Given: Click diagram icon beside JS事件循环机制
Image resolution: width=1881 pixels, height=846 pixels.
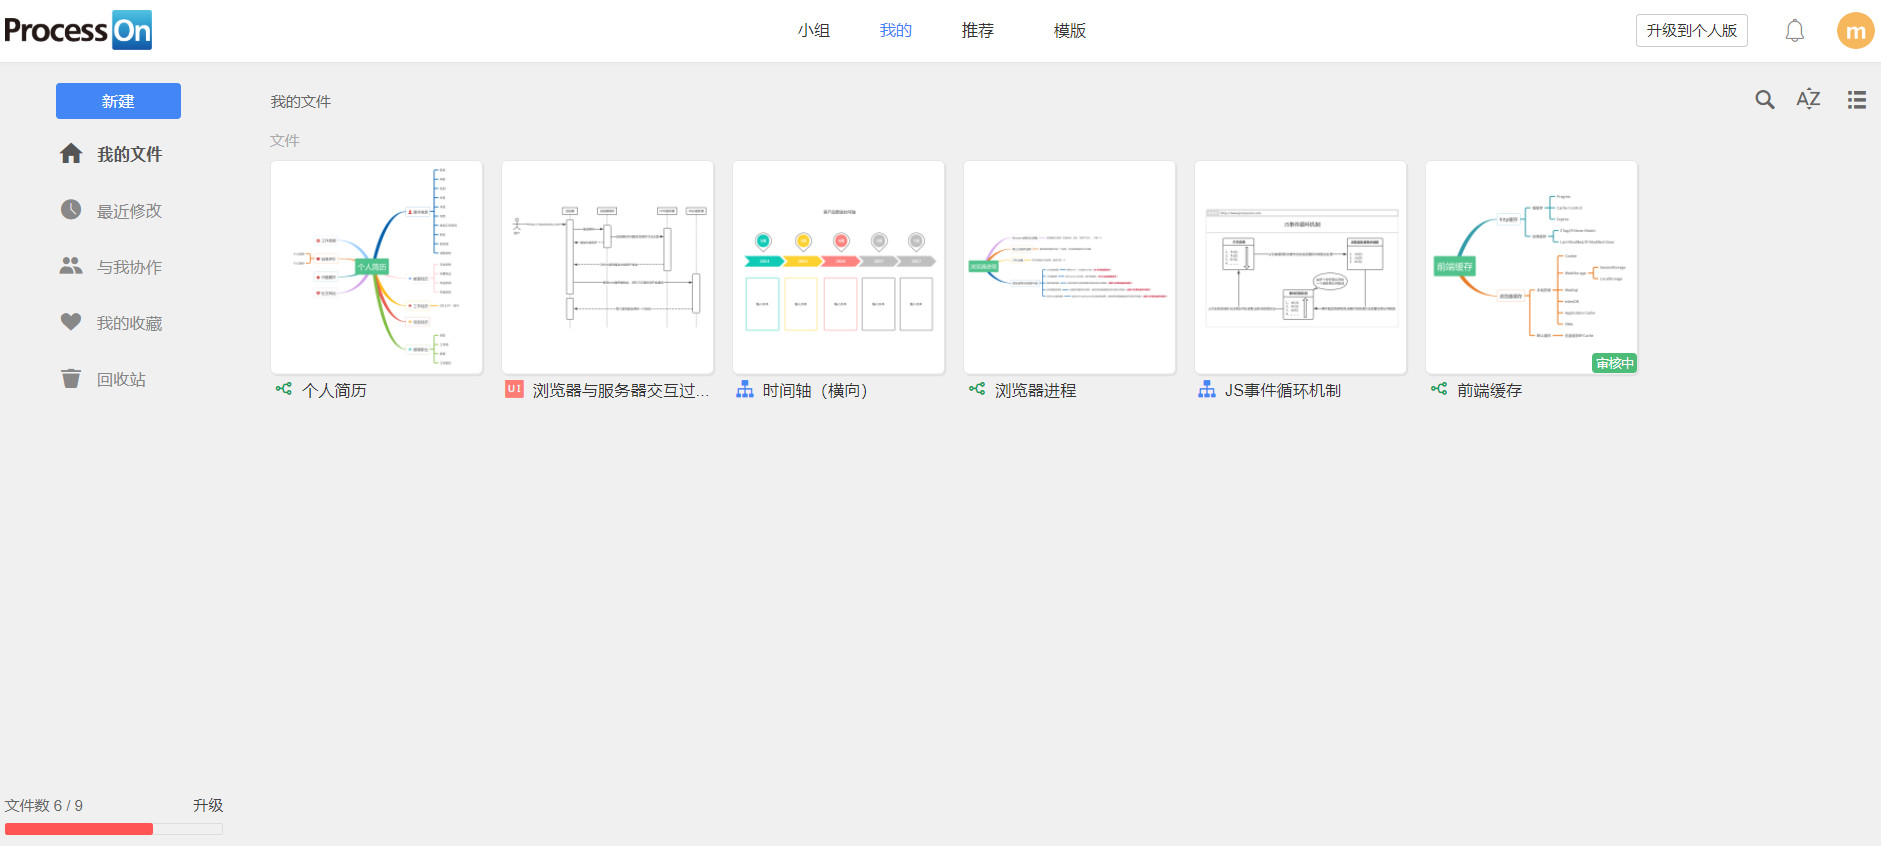Looking at the screenshot, I should pyautogui.click(x=1207, y=389).
